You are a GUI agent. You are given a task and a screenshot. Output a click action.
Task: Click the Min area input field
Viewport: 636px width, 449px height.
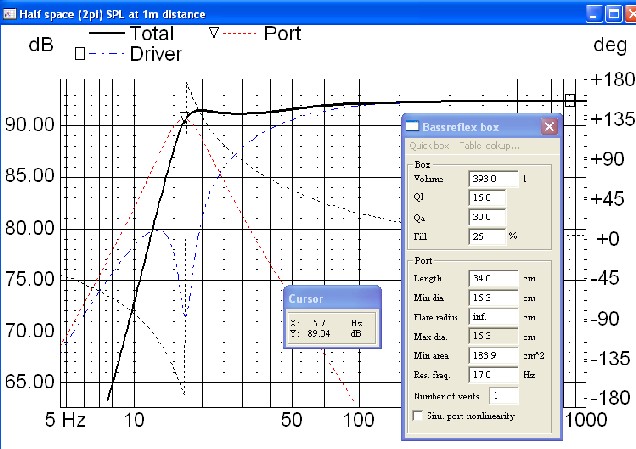[493, 355]
